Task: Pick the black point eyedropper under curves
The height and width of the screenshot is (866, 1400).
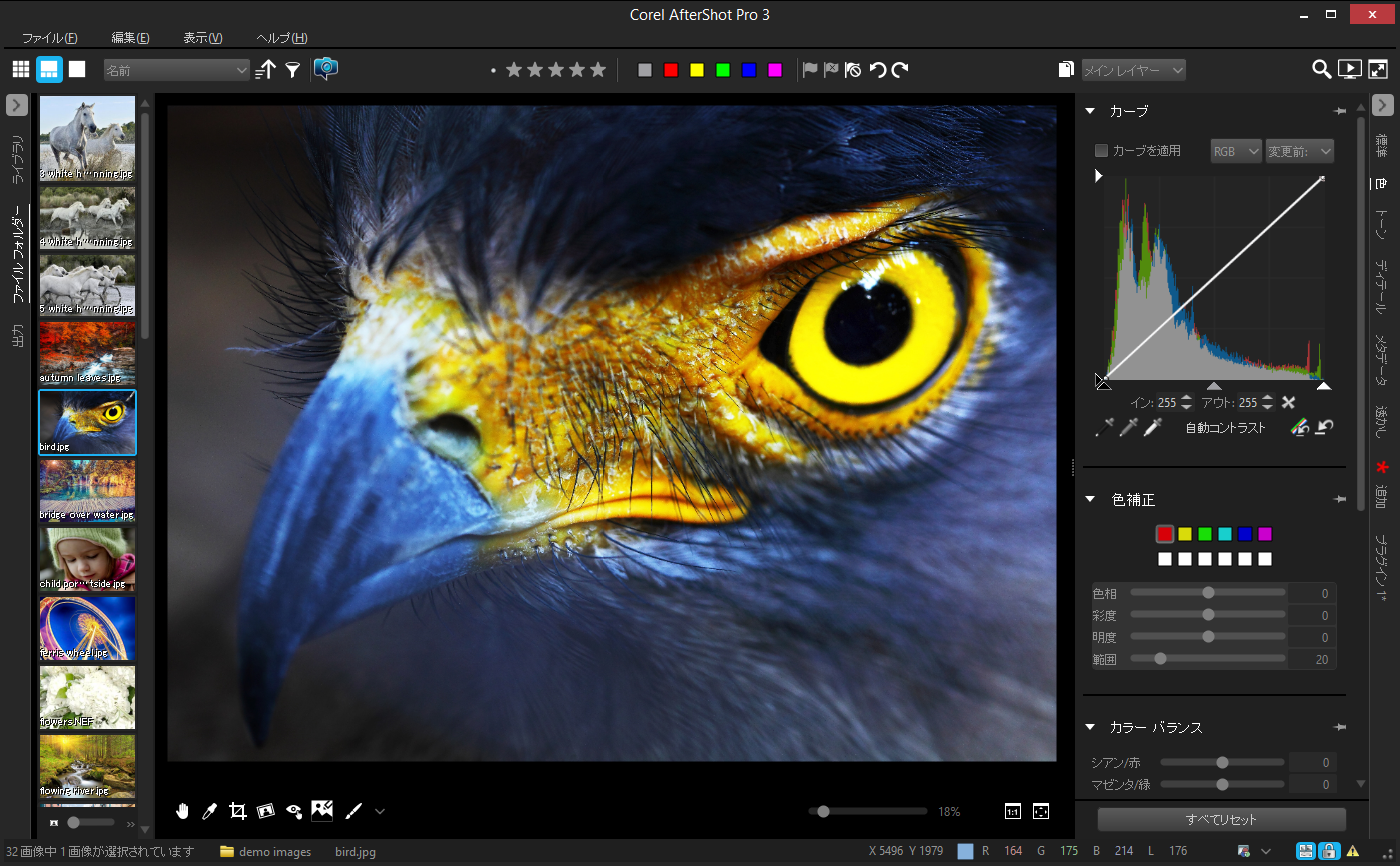Action: click(x=1104, y=428)
